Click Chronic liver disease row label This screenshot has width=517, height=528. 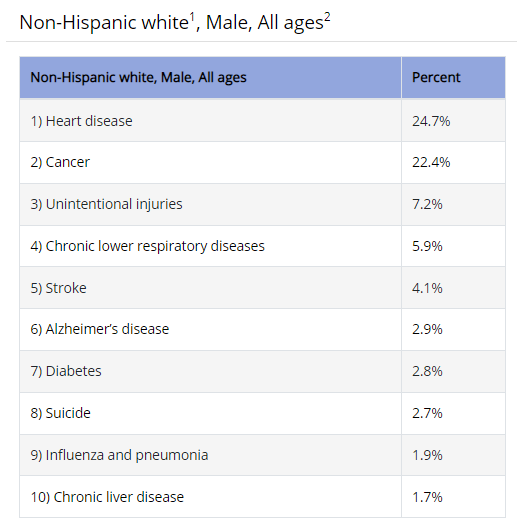[x=107, y=497]
